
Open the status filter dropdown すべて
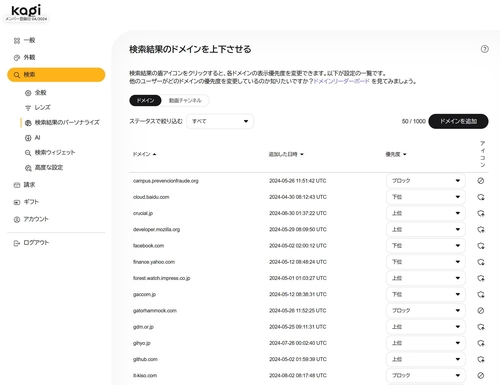(220, 121)
